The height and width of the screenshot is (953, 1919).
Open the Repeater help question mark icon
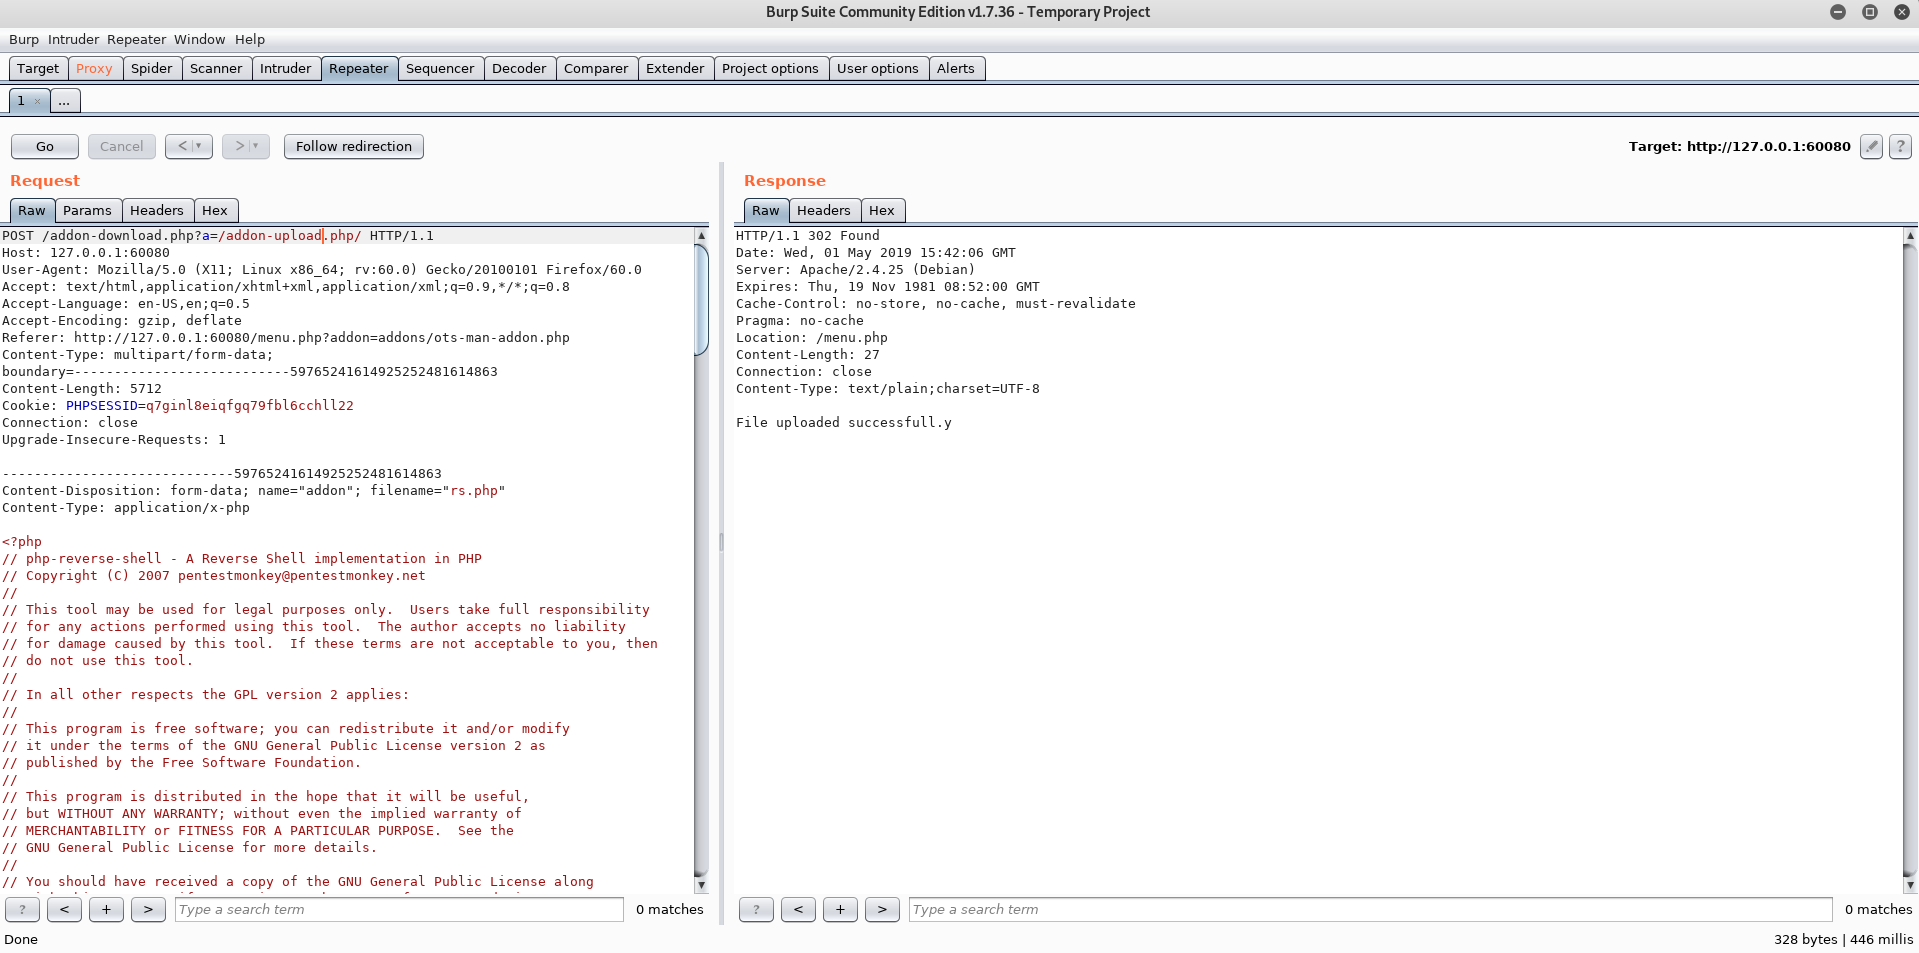click(x=1901, y=146)
